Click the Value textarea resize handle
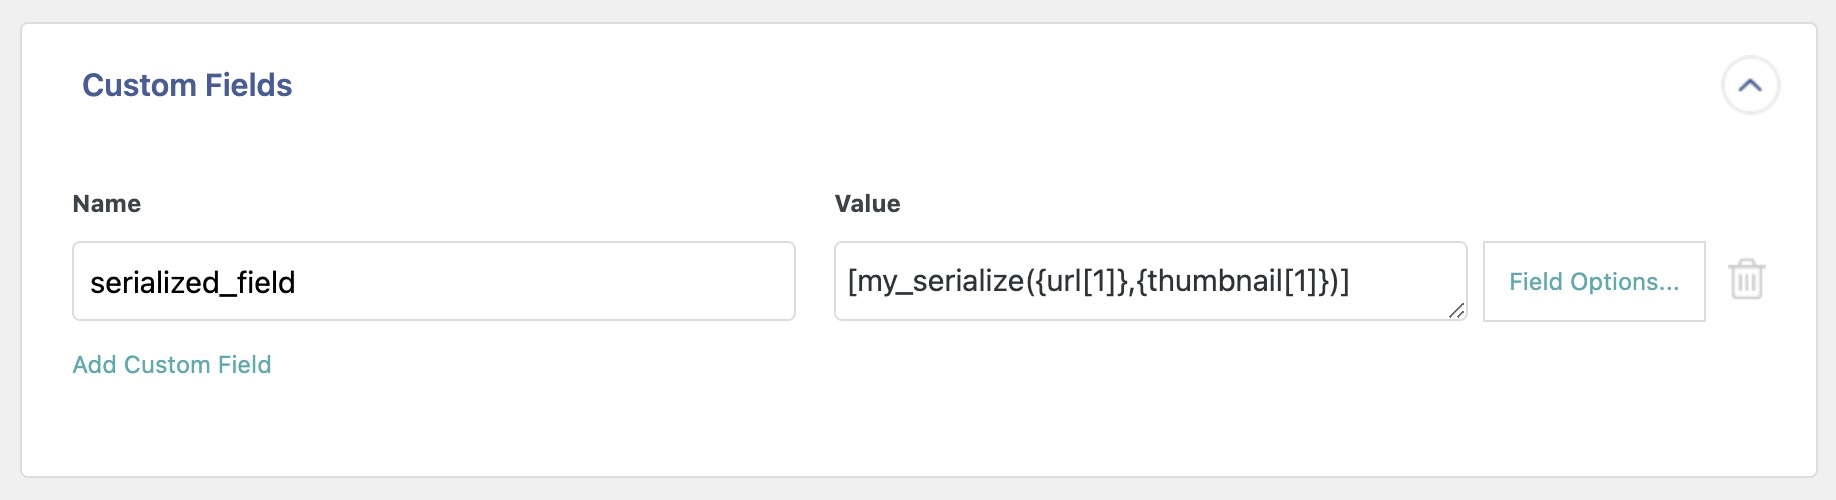This screenshot has width=1836, height=500. coord(1456,311)
